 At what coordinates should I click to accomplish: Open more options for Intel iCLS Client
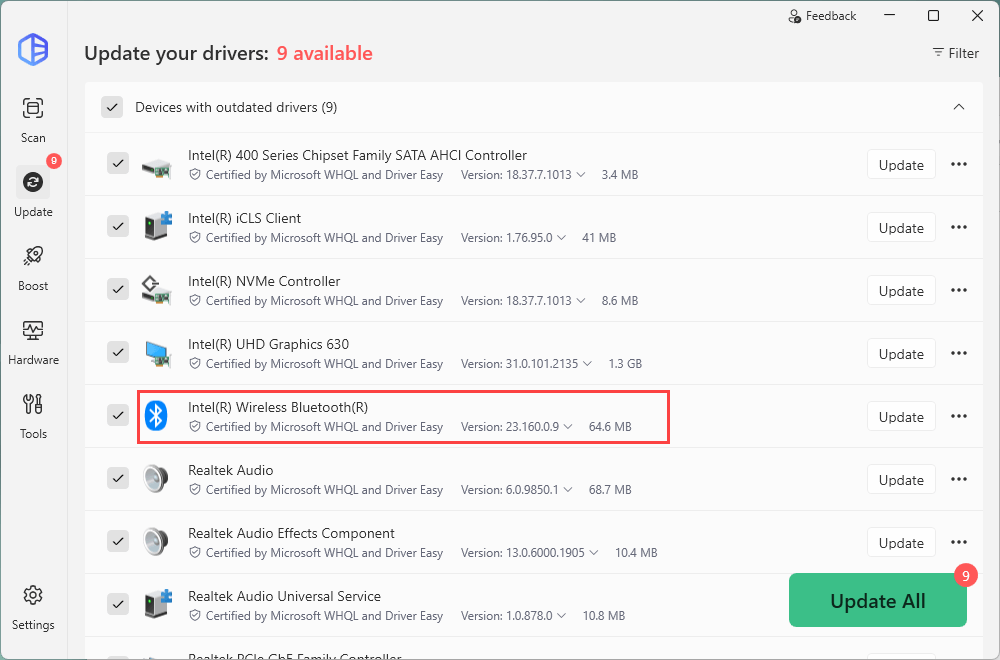coord(958,228)
